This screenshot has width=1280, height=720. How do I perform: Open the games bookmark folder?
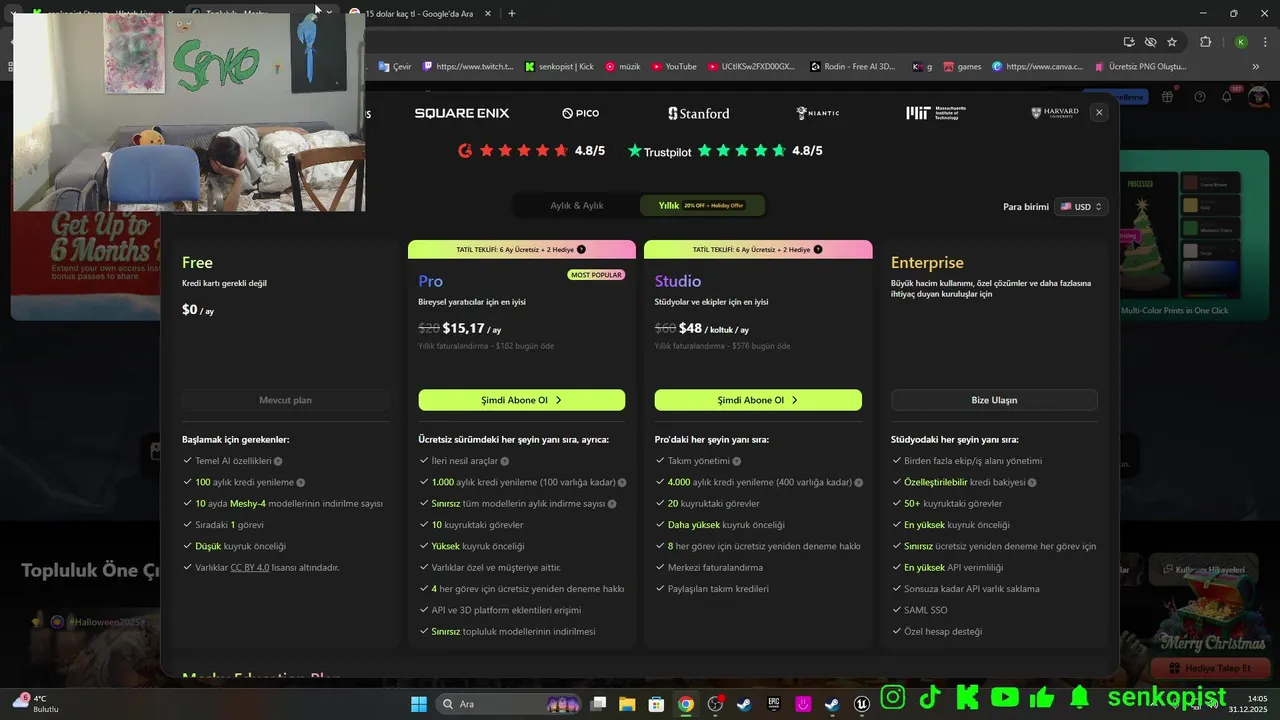962,67
